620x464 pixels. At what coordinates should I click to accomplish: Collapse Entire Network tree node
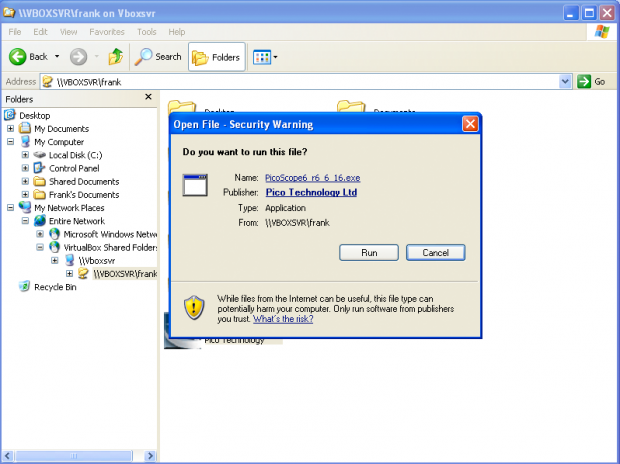(x=25, y=221)
